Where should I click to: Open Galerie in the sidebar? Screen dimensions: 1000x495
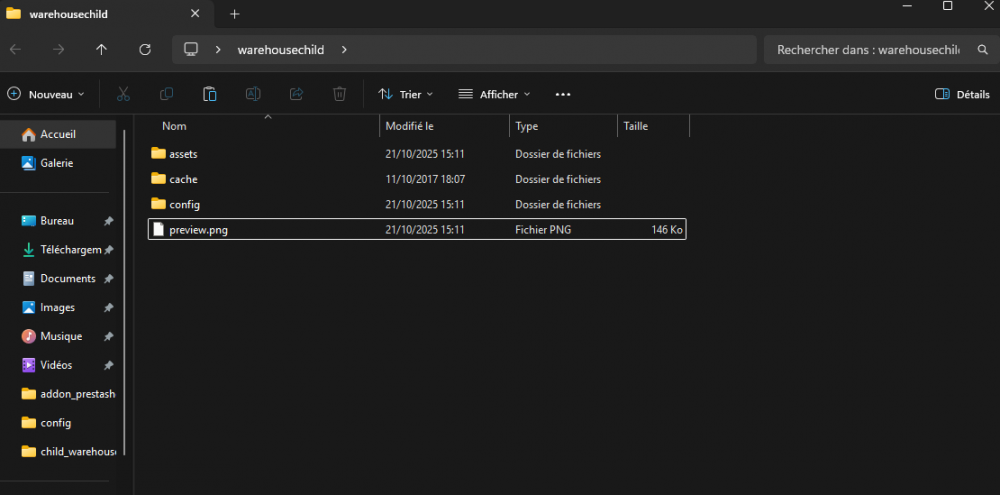[x=58, y=163]
